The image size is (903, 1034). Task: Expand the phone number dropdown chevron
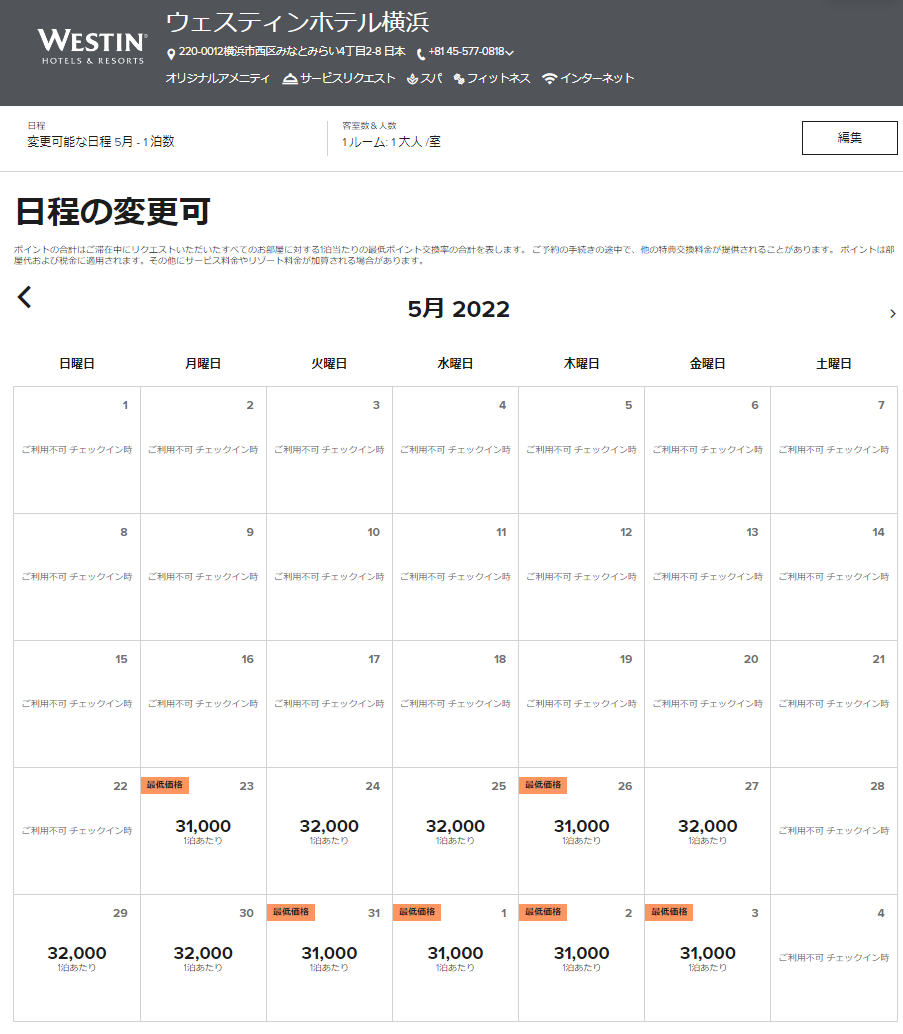510,53
